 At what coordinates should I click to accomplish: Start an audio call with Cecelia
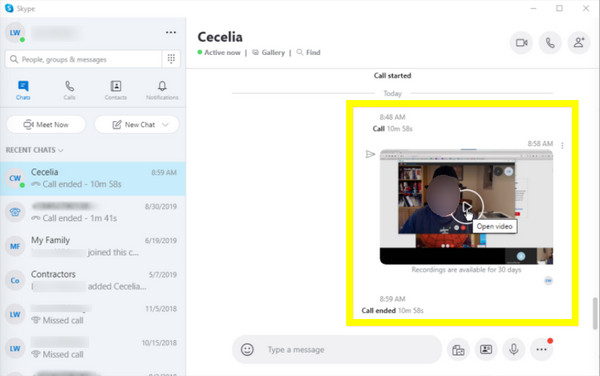(550, 43)
